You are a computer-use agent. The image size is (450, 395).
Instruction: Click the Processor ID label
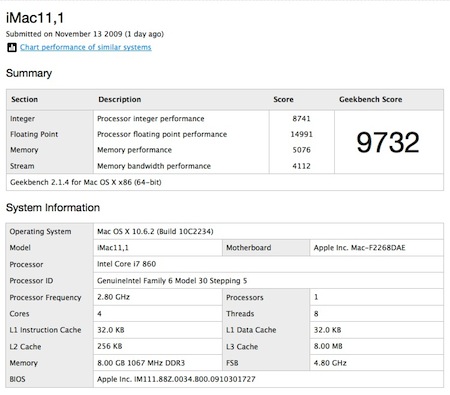[31, 281]
